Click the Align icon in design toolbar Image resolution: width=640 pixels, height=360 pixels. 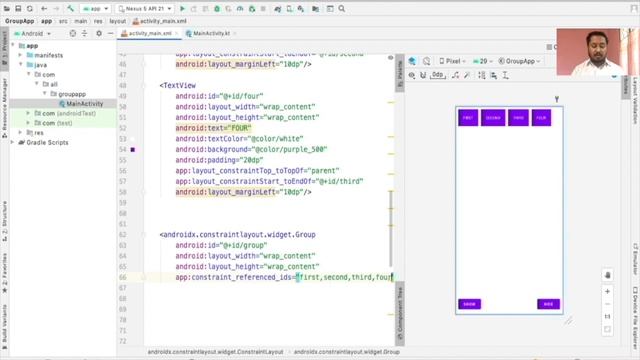pos(493,76)
